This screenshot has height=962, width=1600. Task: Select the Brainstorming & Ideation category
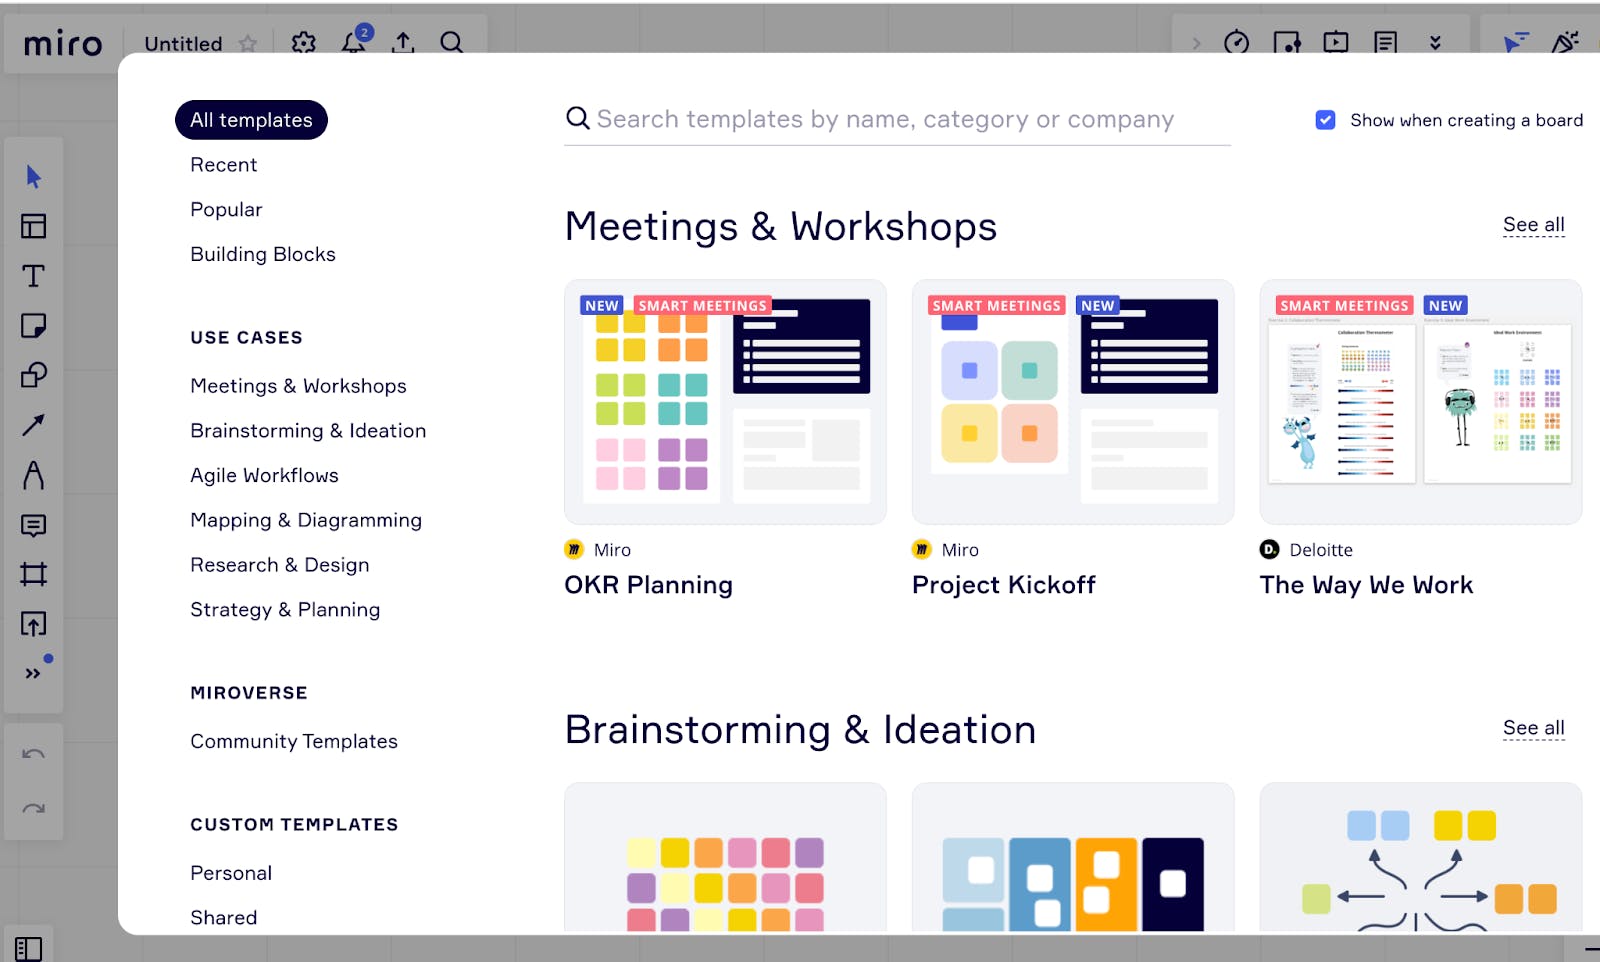click(308, 431)
